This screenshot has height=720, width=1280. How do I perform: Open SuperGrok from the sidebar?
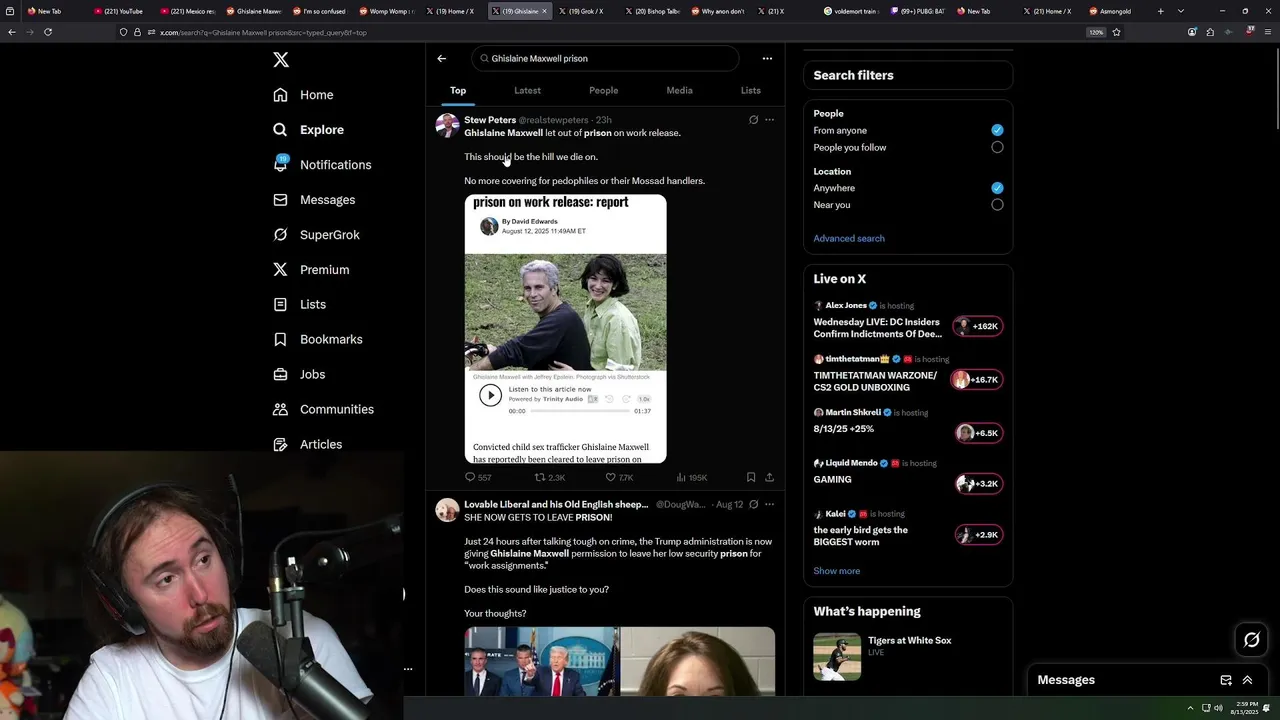pos(315,235)
